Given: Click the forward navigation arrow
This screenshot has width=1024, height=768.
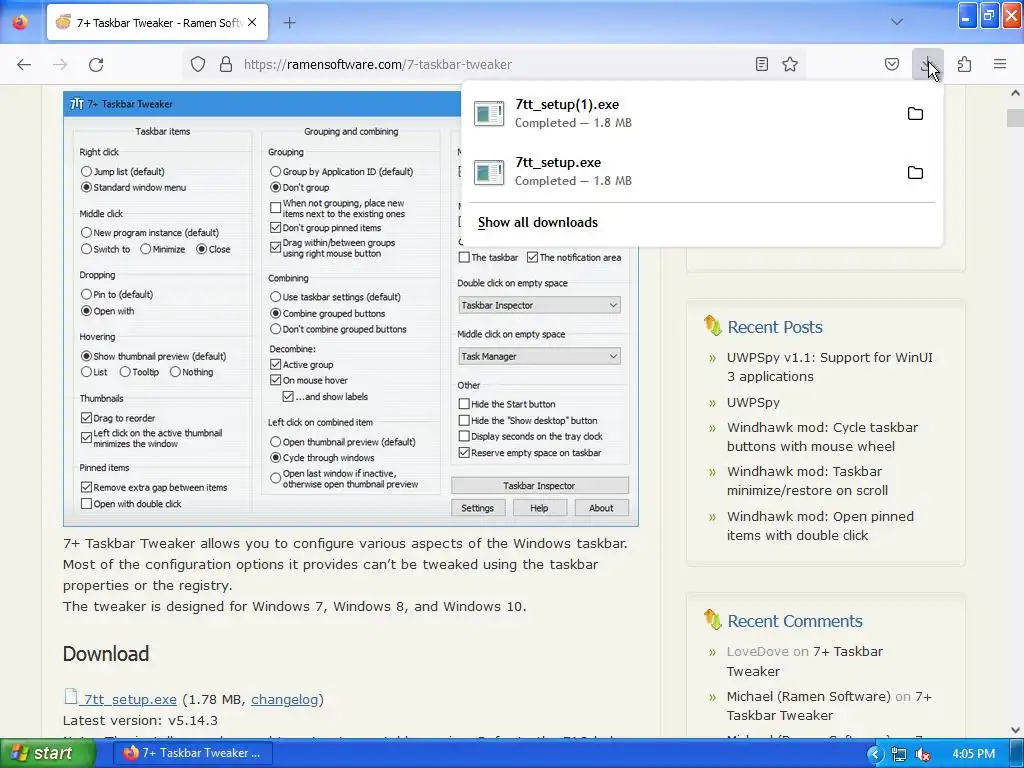Looking at the screenshot, I should 60,64.
